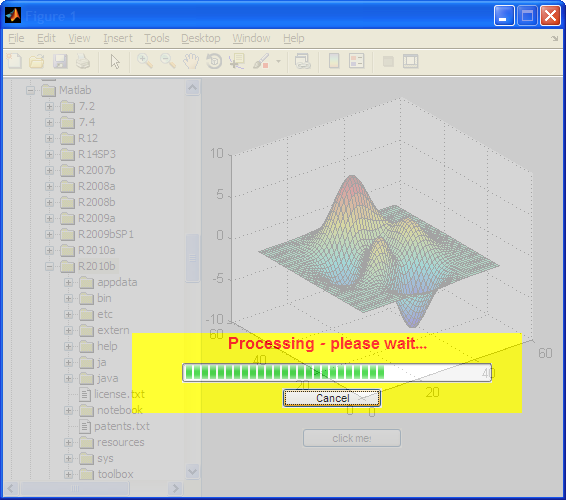This screenshot has height=500, width=566.
Task: Click the dock figure arrow in menu bar
Action: point(554,38)
